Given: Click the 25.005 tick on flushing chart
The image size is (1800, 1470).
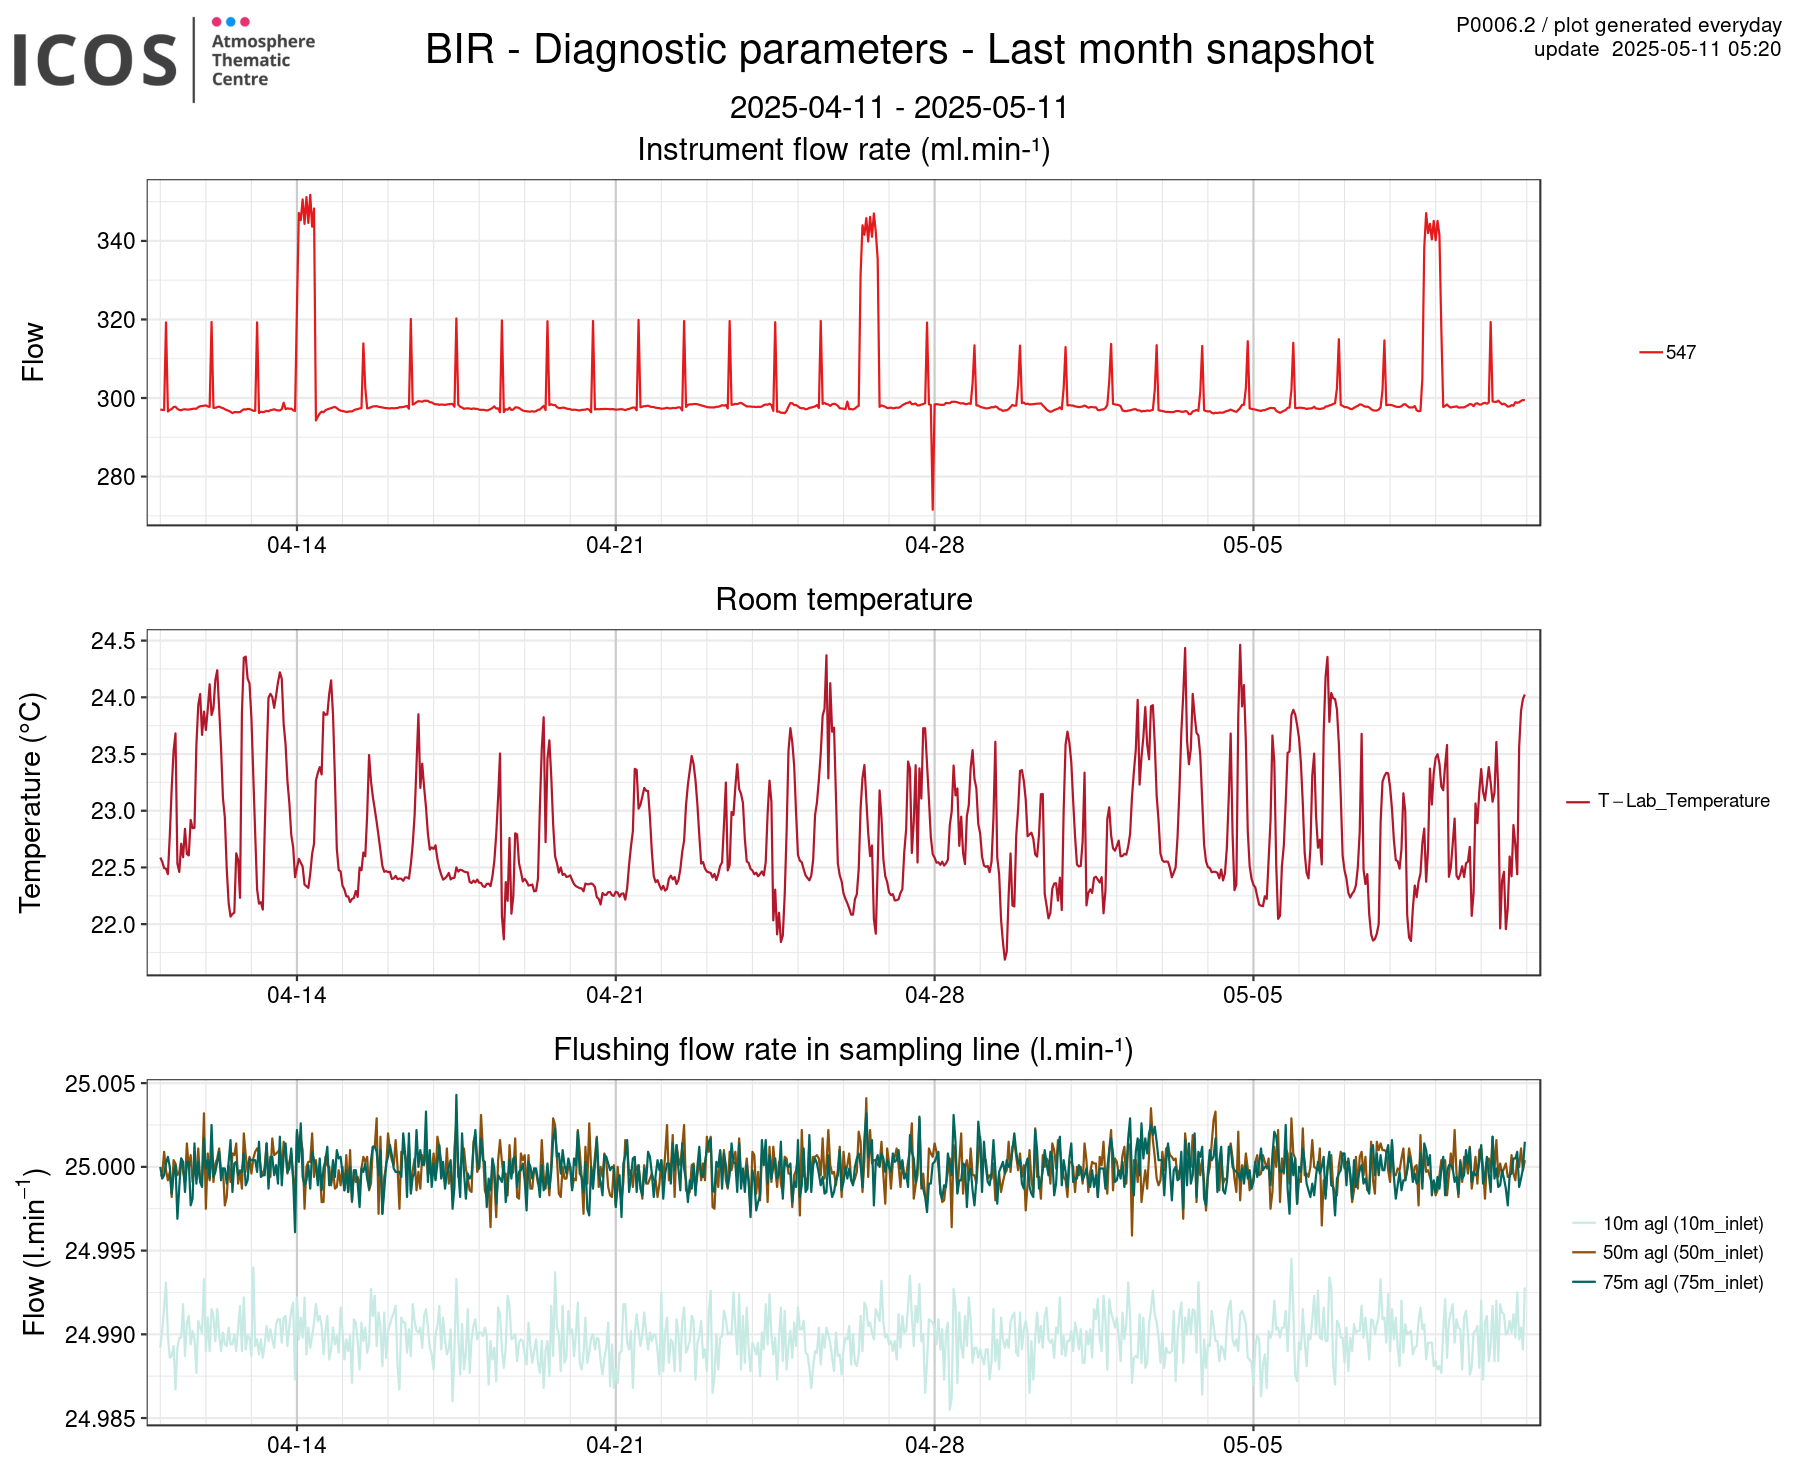Looking at the screenshot, I should 100,1084.
